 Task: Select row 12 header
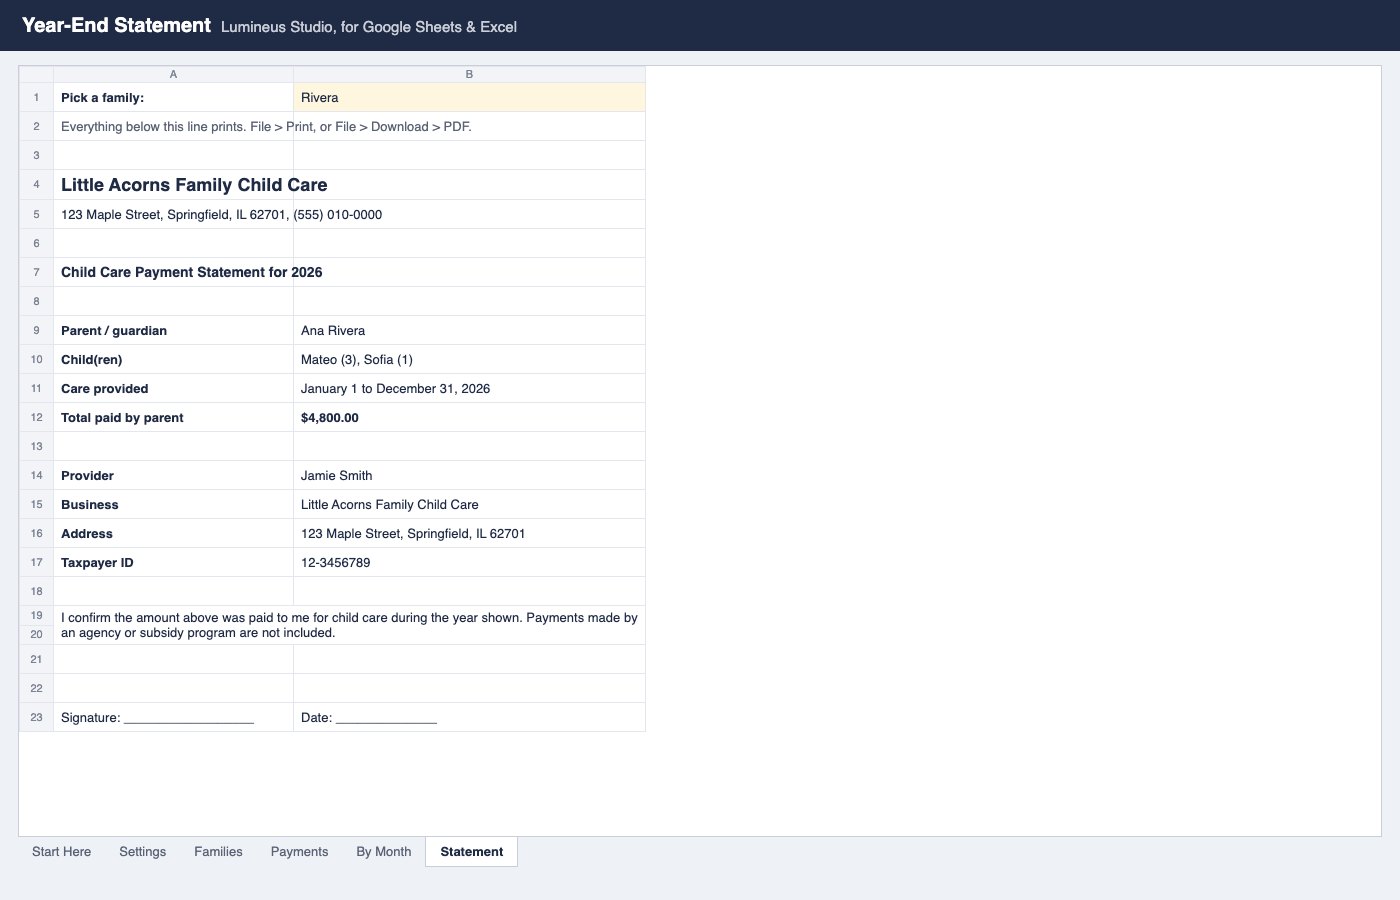36,418
